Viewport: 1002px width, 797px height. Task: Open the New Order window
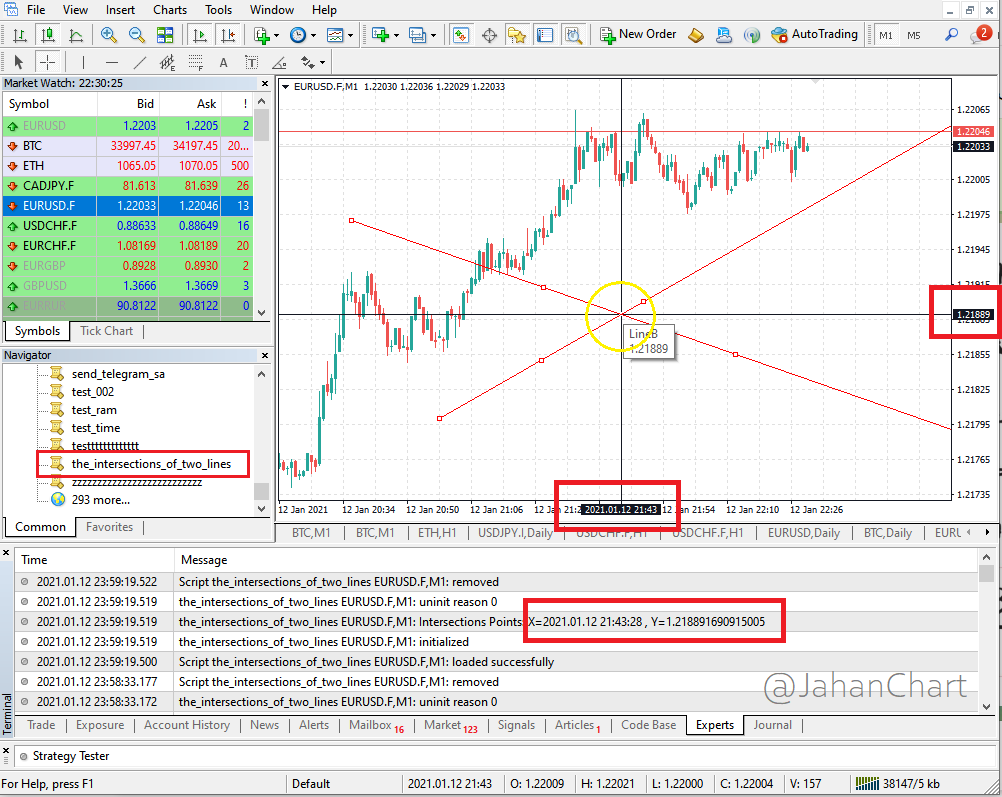638,34
